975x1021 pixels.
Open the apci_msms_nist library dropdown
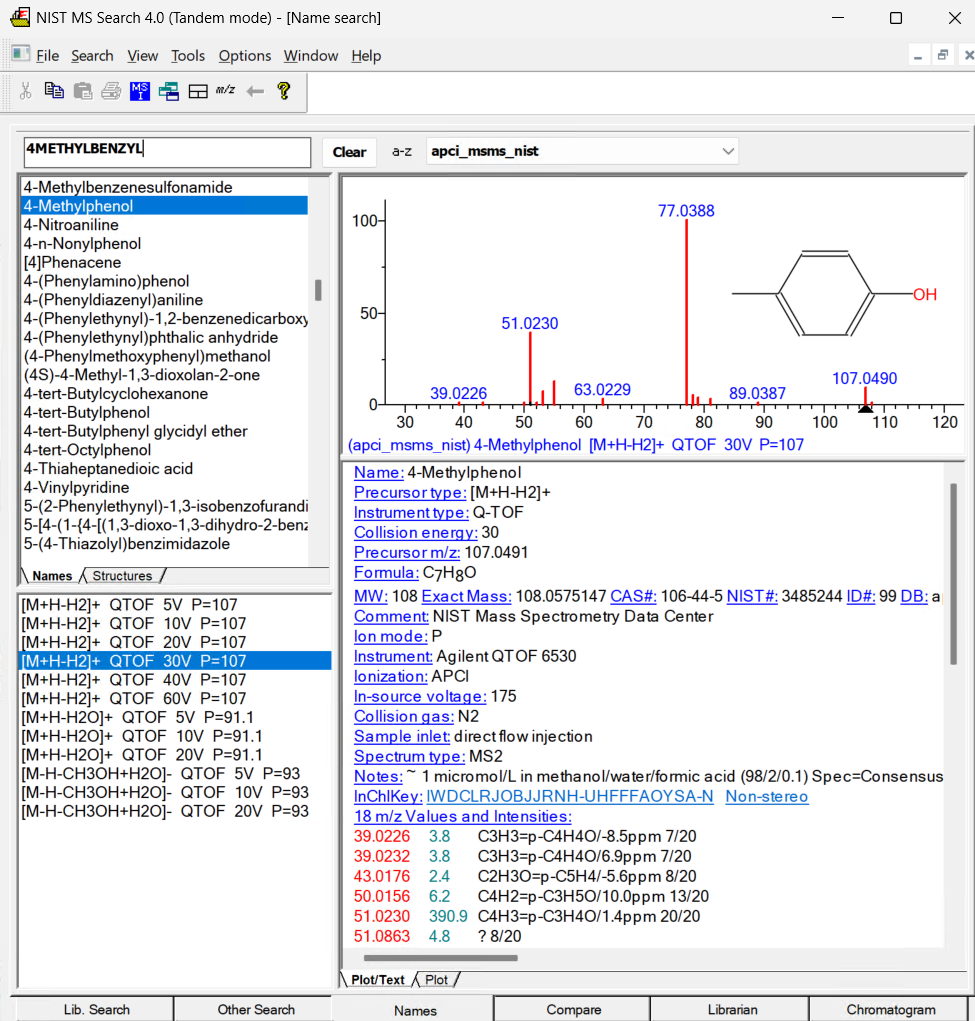[582, 151]
